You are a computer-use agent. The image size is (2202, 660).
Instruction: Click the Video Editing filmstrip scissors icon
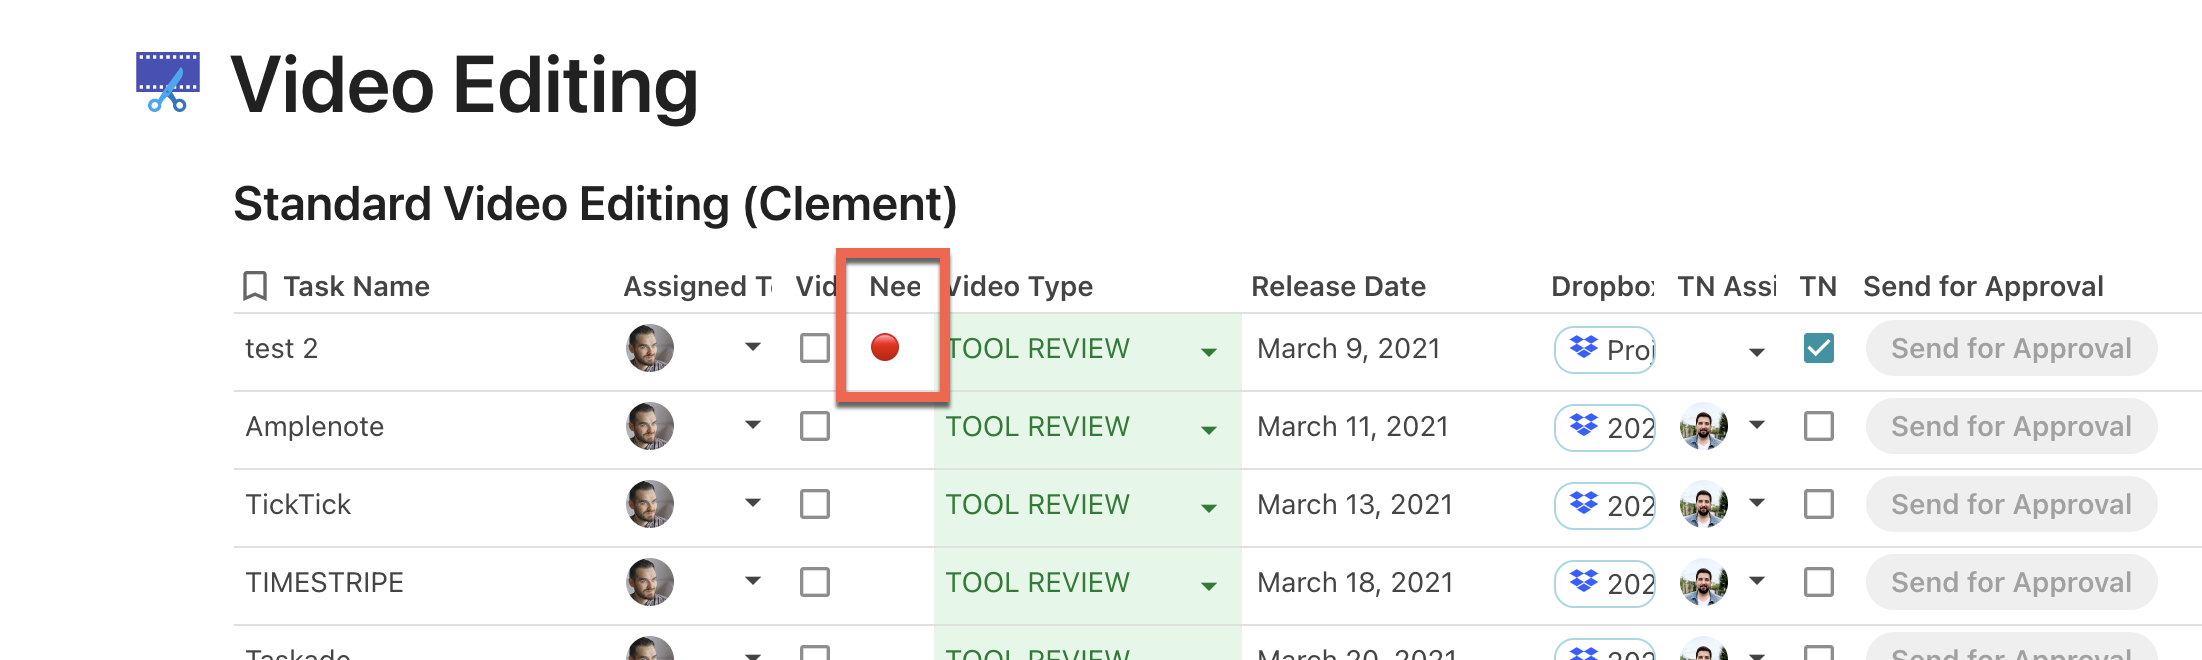168,82
